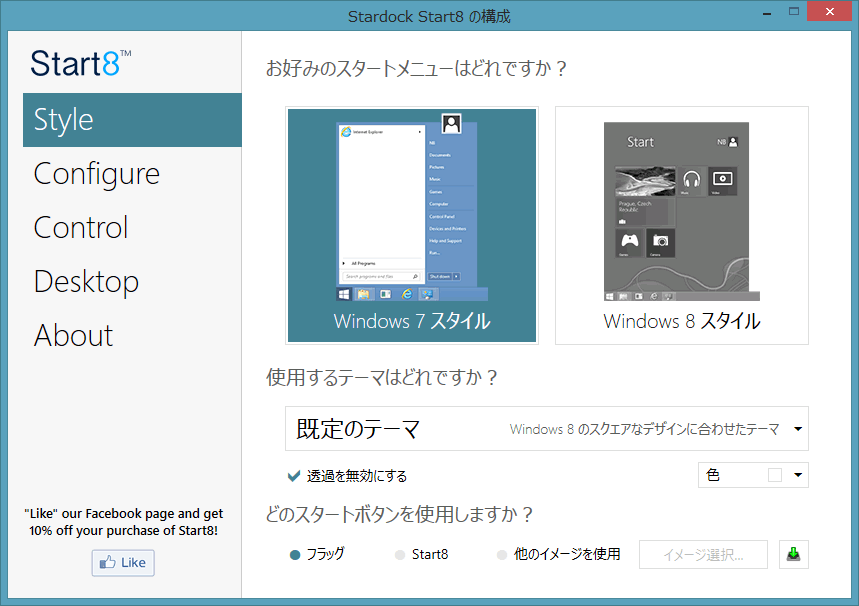Toggle the 透過を無効にする checkbox
This screenshot has width=859, height=606.
click(x=294, y=476)
